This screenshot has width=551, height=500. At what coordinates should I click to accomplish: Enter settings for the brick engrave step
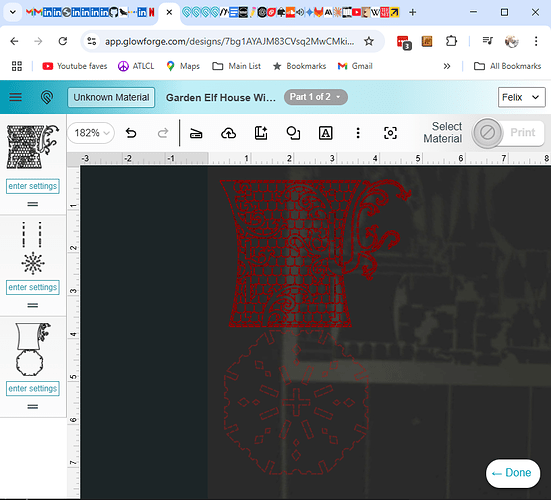33,186
